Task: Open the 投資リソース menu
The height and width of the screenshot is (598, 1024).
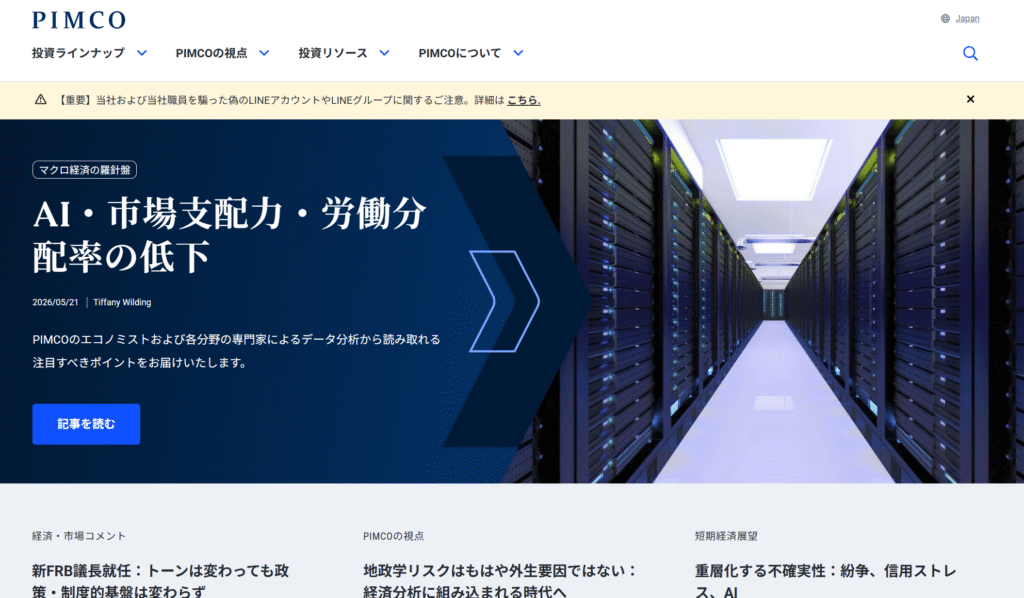Action: point(333,53)
